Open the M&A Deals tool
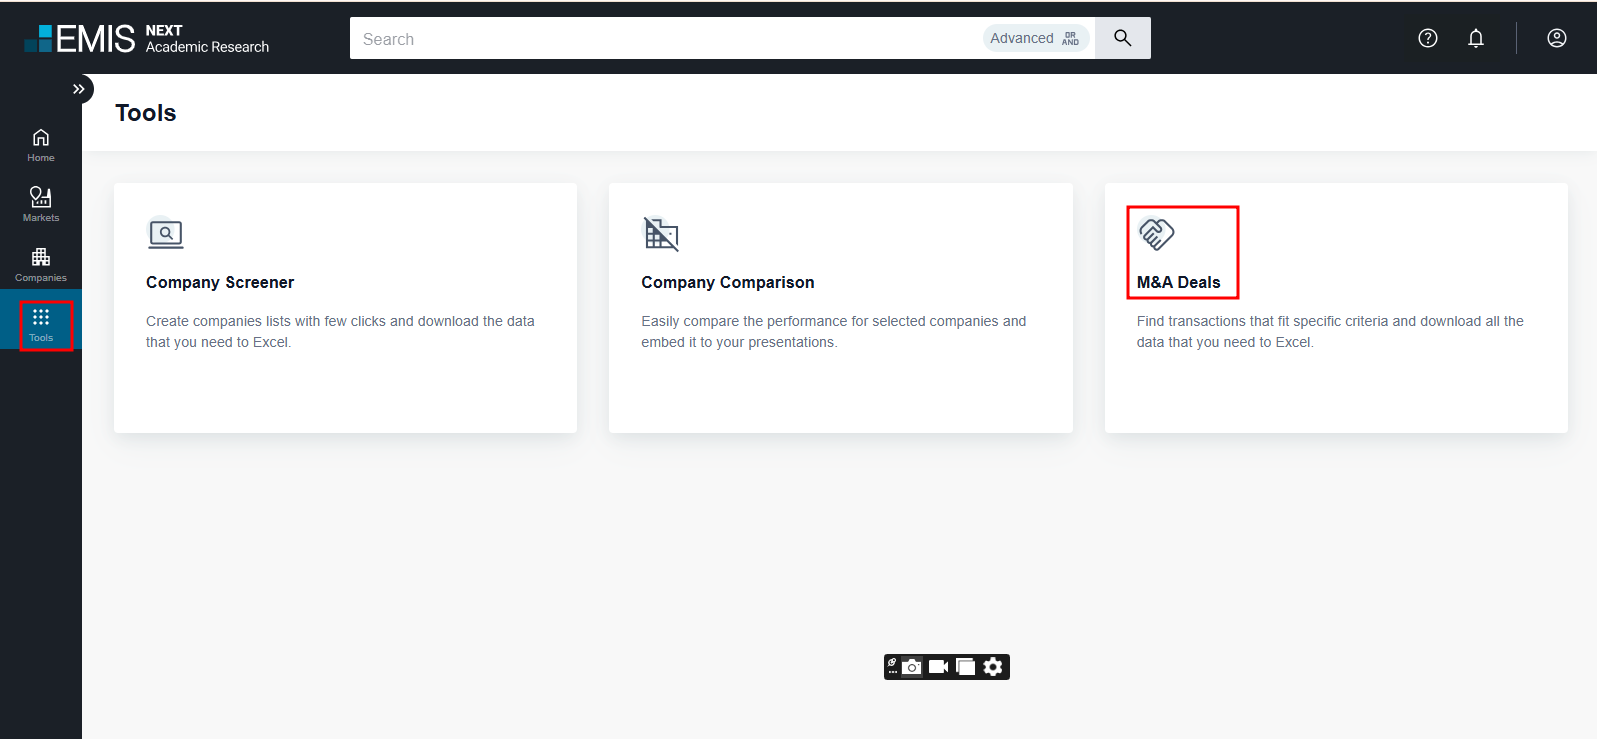 [1178, 283]
